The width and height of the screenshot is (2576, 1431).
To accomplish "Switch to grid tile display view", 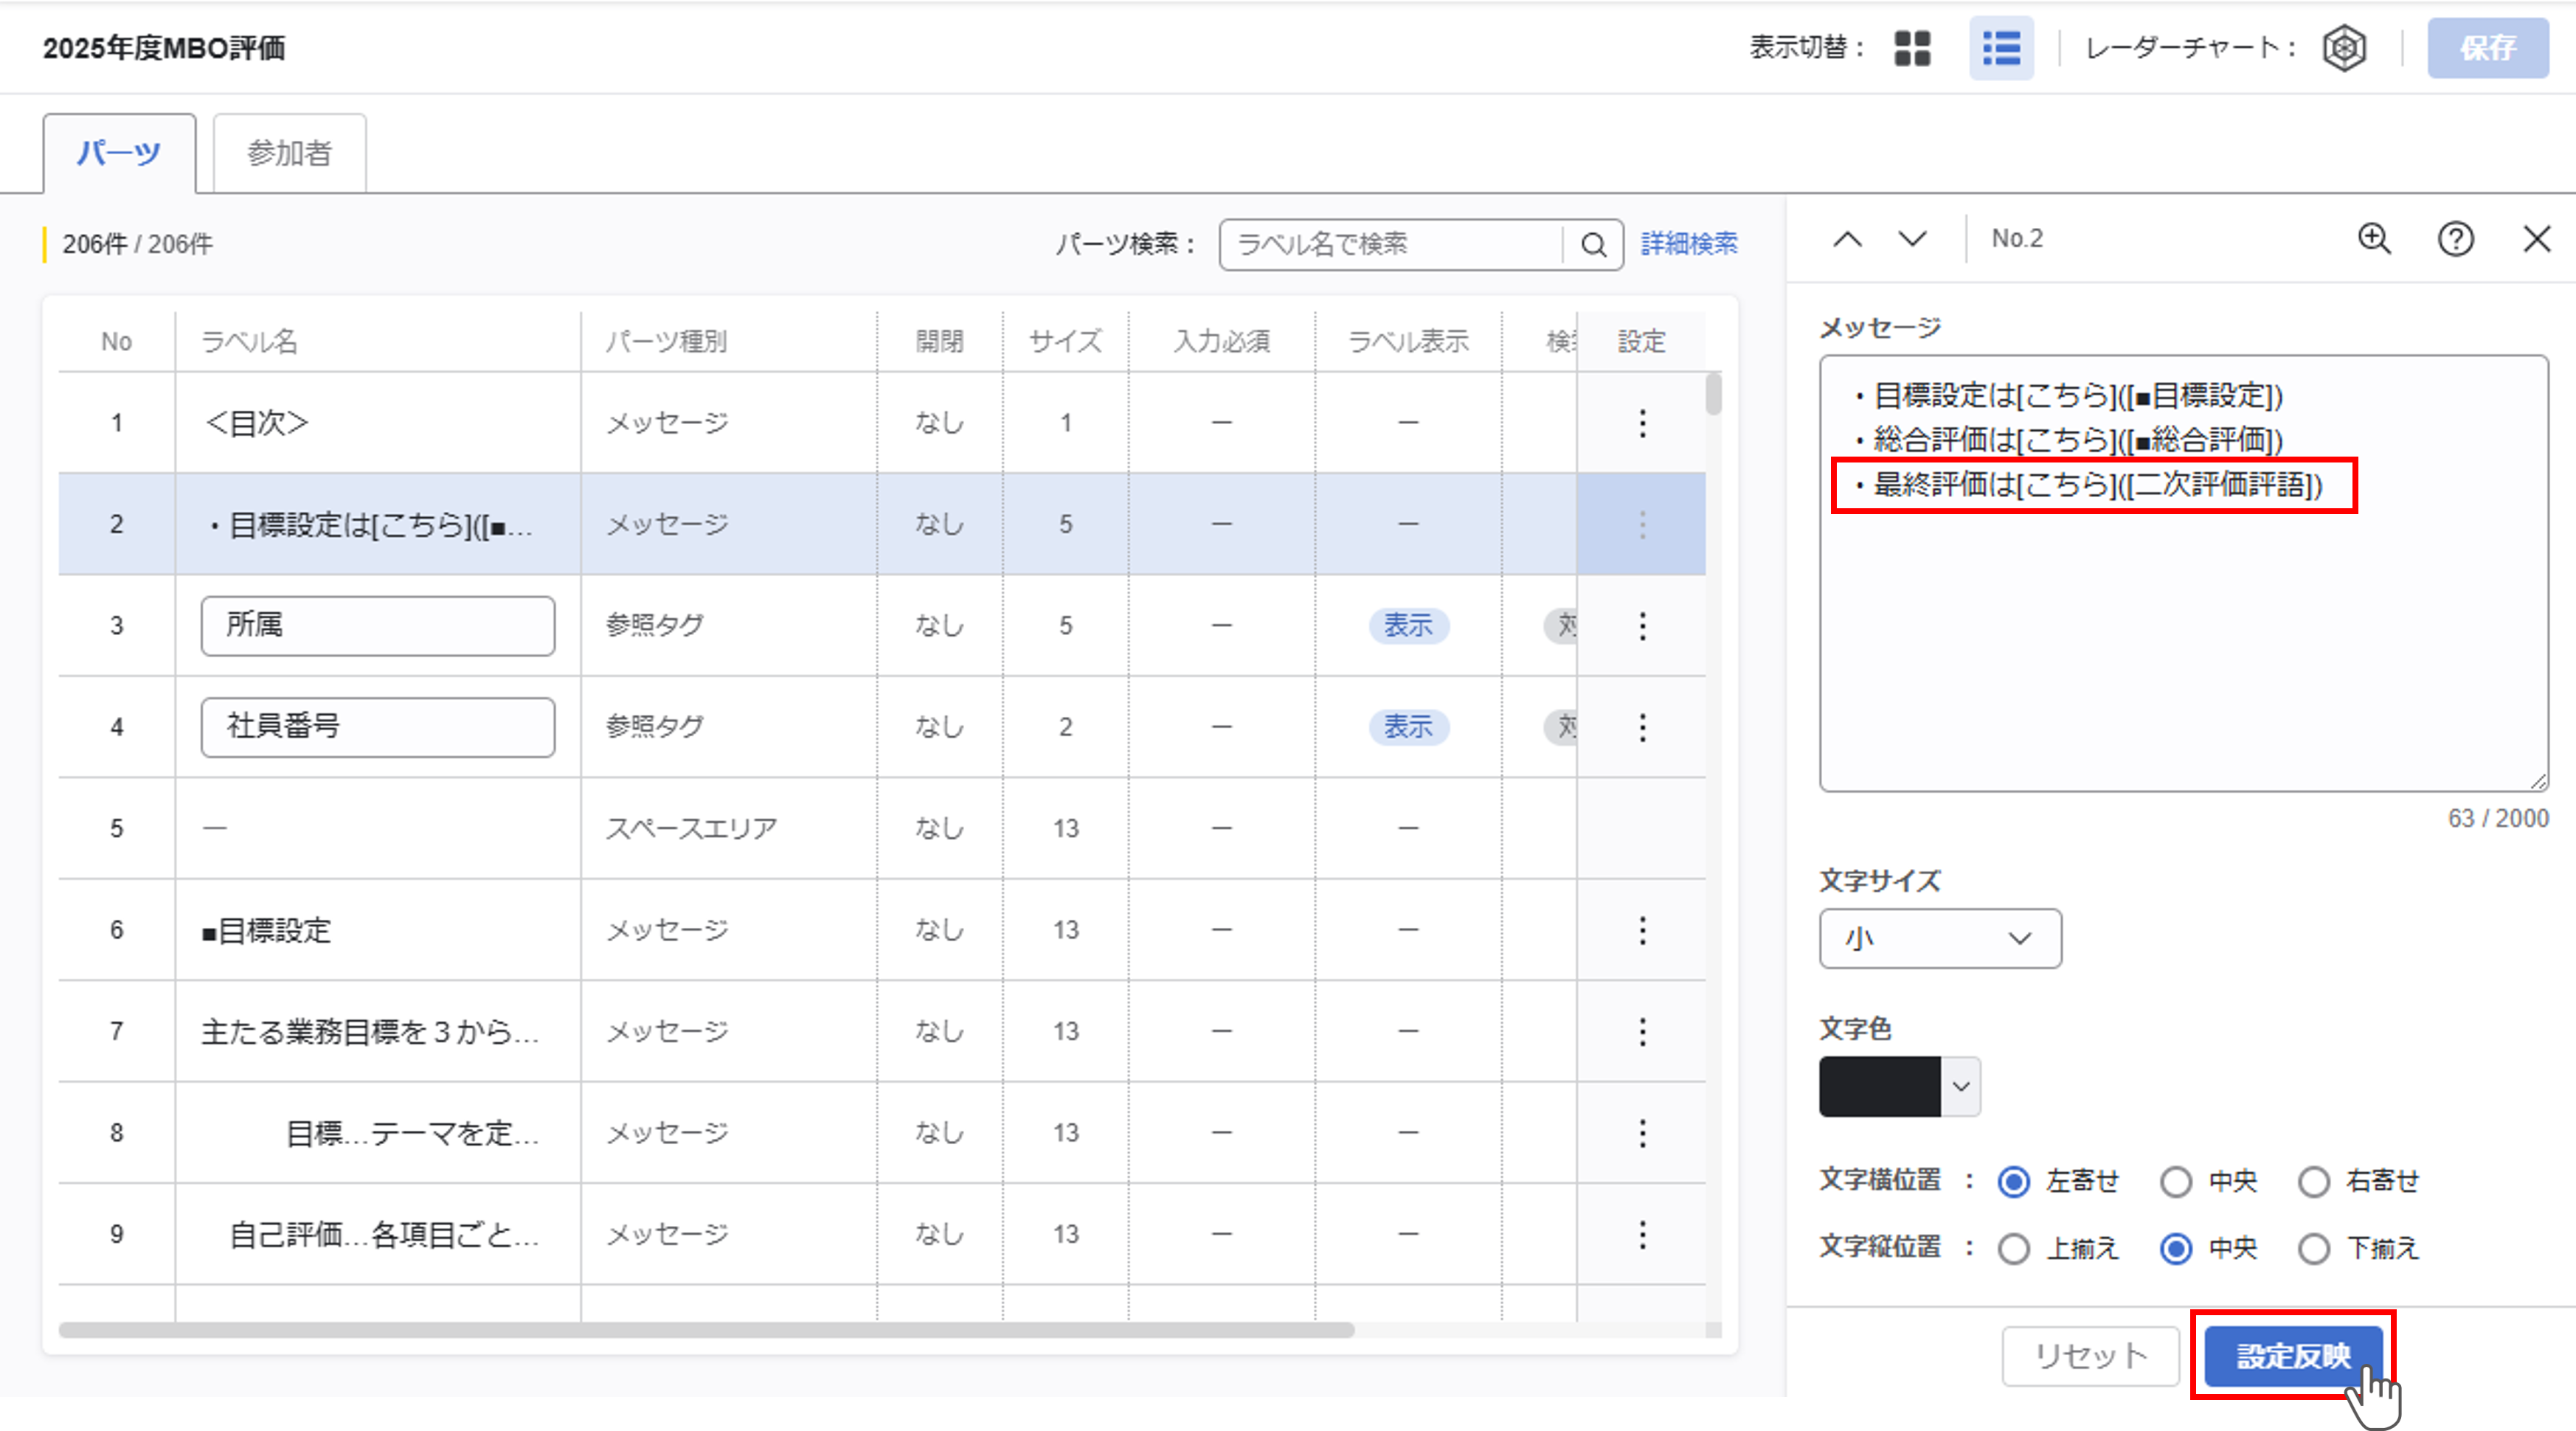I will (1912, 48).
